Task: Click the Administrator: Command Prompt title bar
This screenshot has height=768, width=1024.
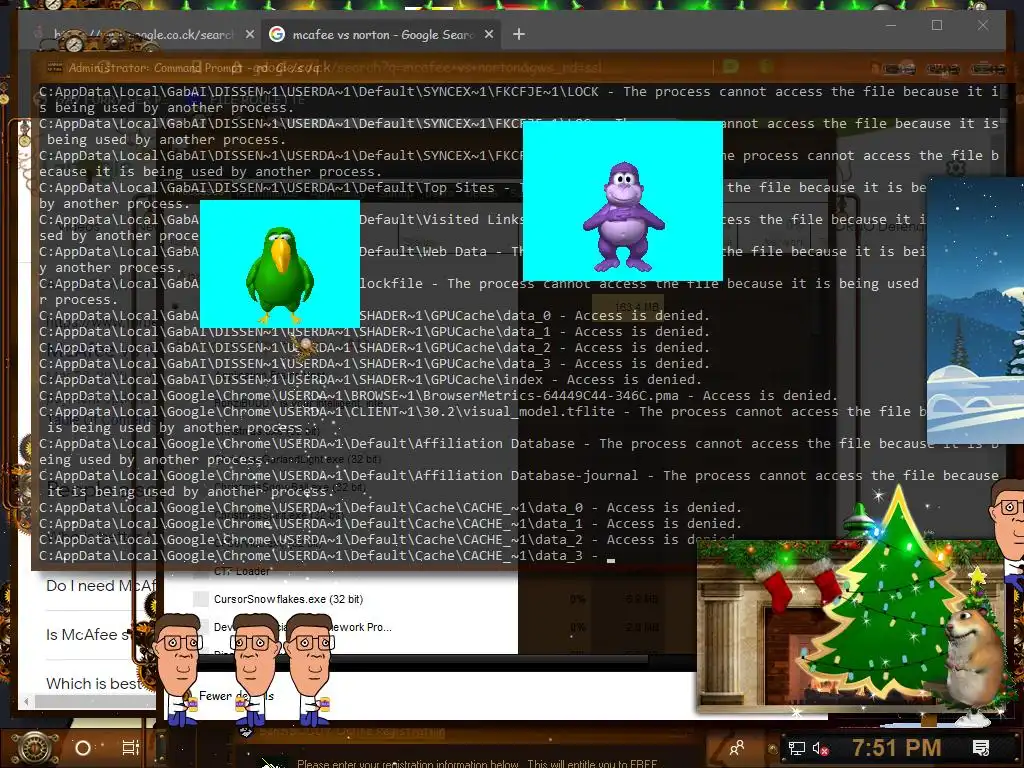Action: [x=457, y=67]
